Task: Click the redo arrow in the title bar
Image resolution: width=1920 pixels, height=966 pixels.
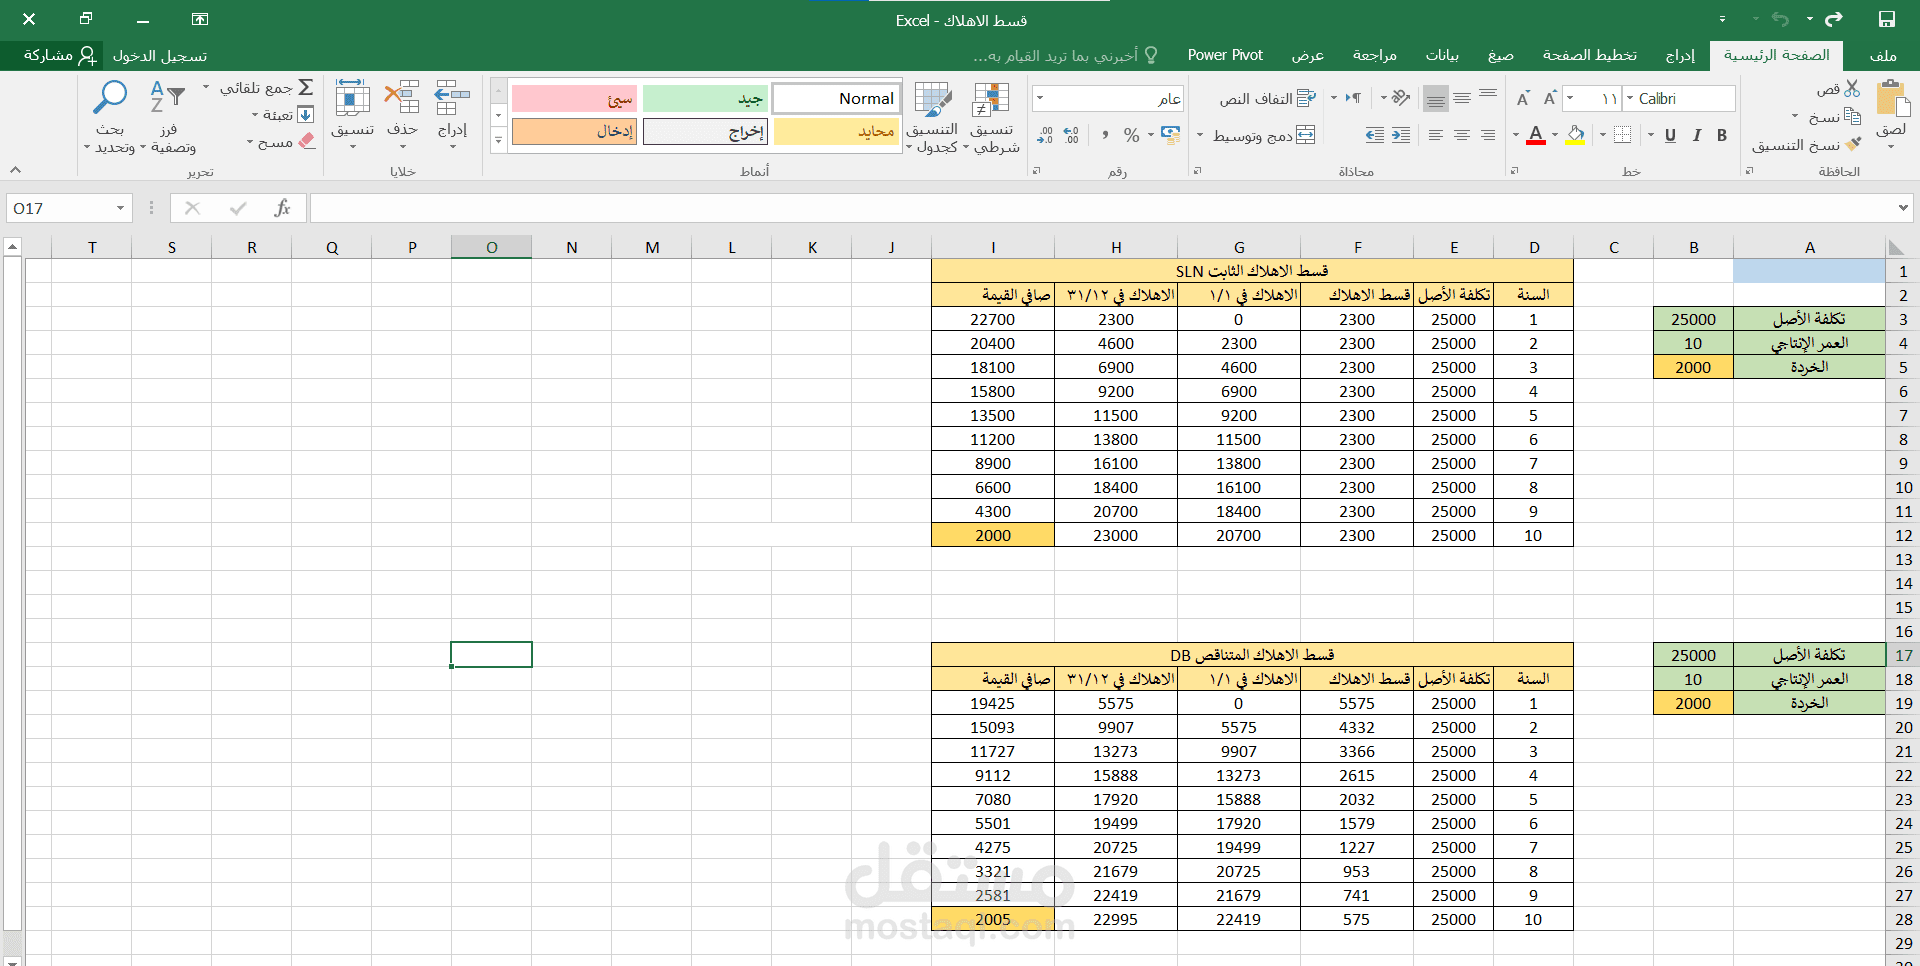Action: coord(1834,20)
